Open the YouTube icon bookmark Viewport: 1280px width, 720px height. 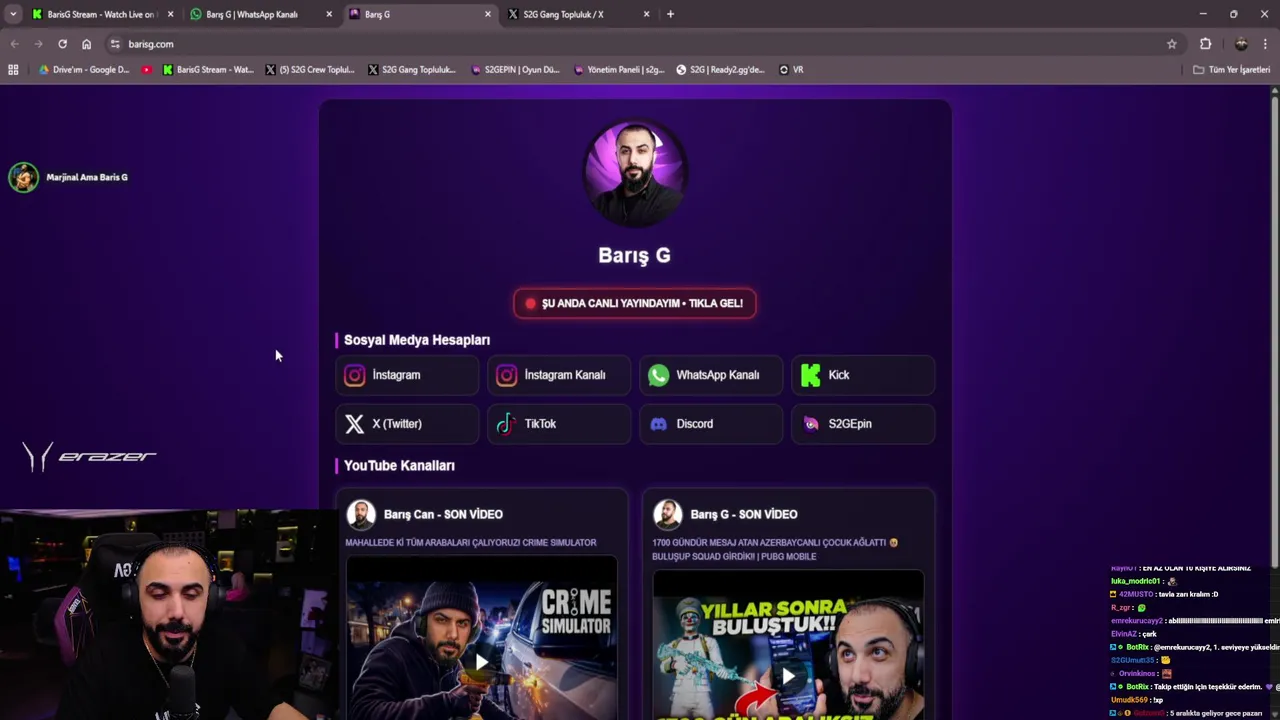(147, 70)
